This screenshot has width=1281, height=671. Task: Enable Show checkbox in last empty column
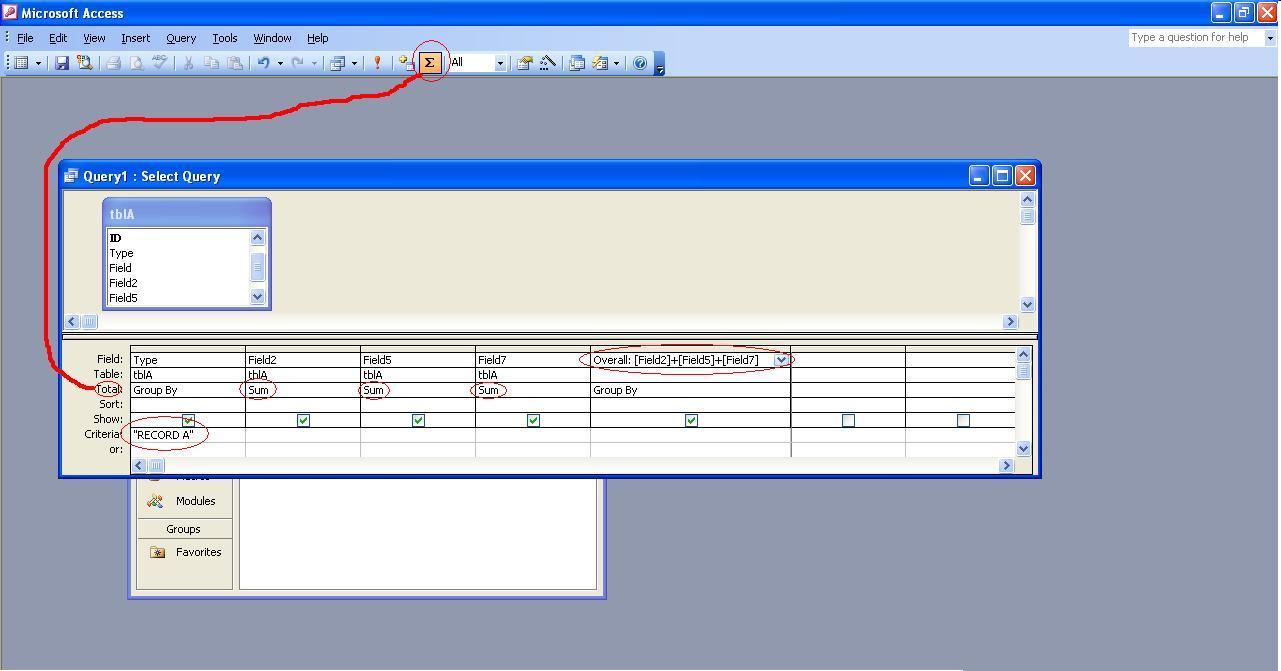tap(963, 420)
